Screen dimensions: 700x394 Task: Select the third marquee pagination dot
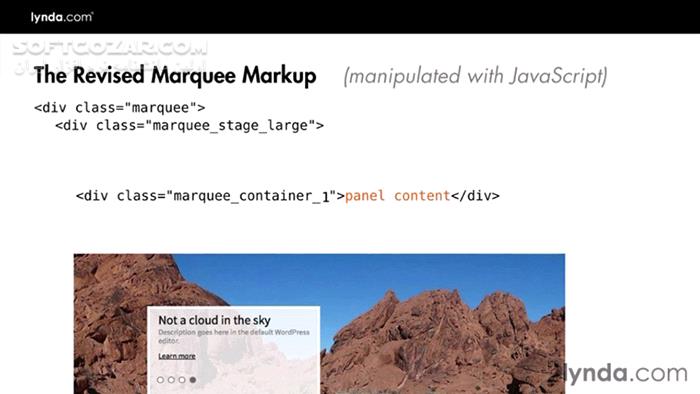coord(182,380)
